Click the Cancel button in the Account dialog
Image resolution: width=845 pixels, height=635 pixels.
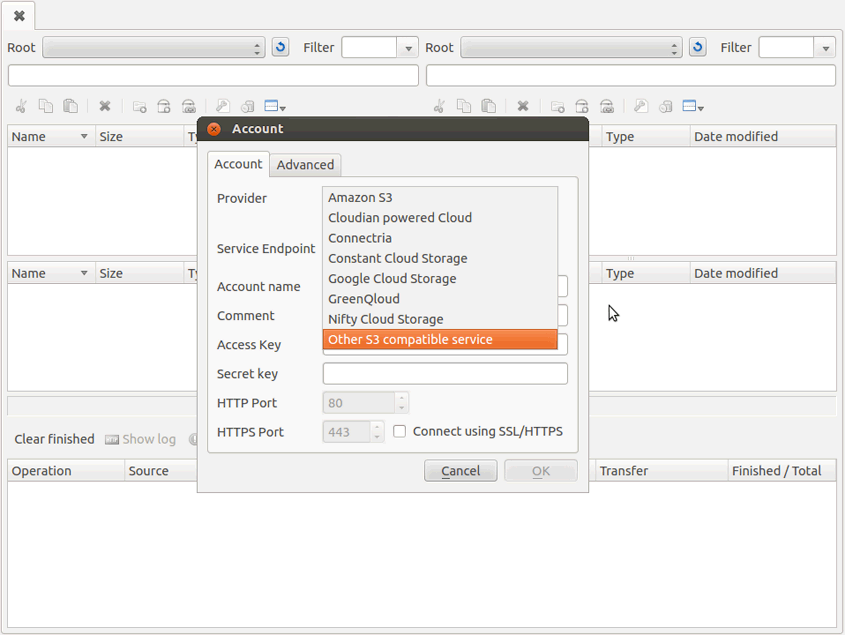[460, 470]
